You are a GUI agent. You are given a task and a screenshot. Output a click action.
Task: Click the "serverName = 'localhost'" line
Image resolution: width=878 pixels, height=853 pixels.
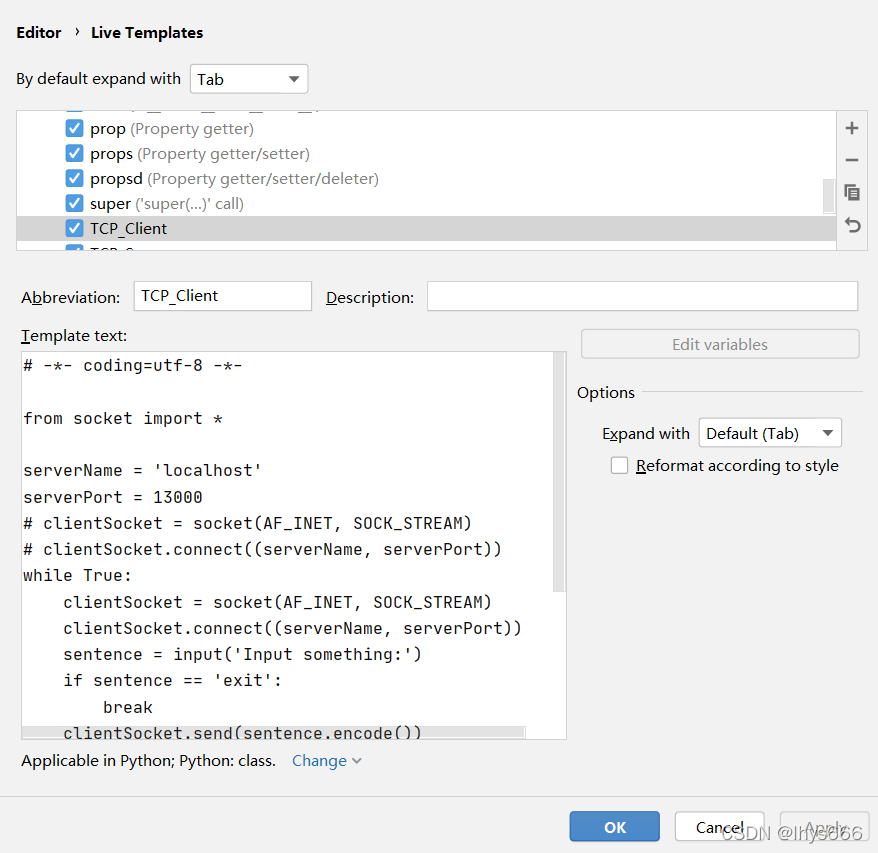(142, 470)
